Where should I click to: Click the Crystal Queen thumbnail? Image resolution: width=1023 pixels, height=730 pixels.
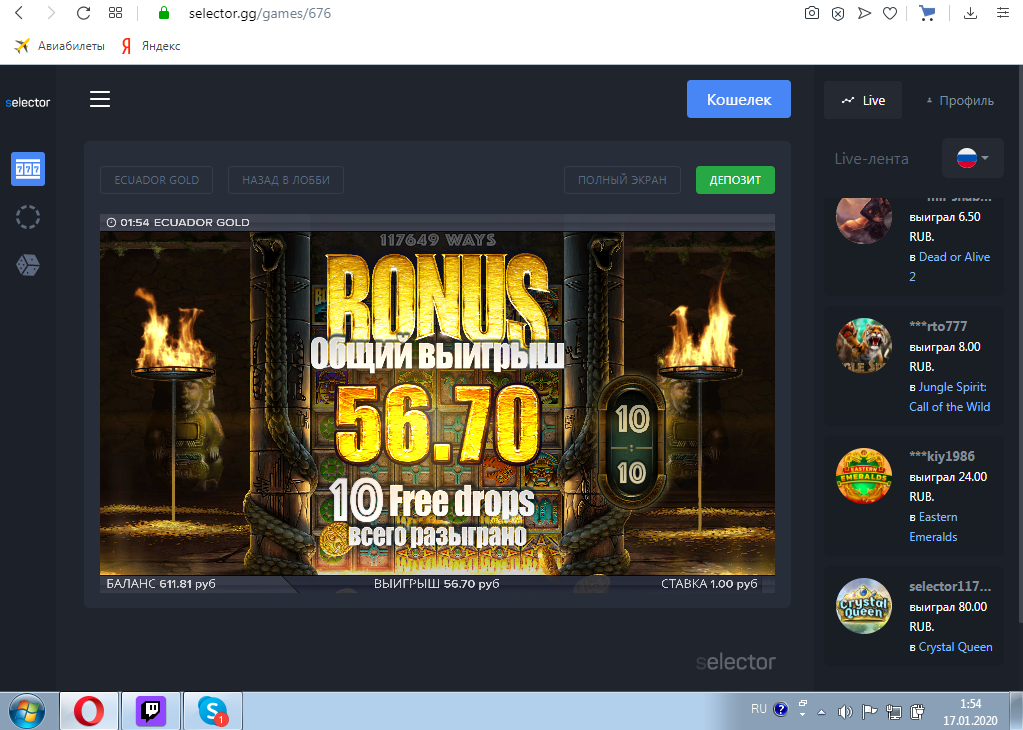coord(864,605)
